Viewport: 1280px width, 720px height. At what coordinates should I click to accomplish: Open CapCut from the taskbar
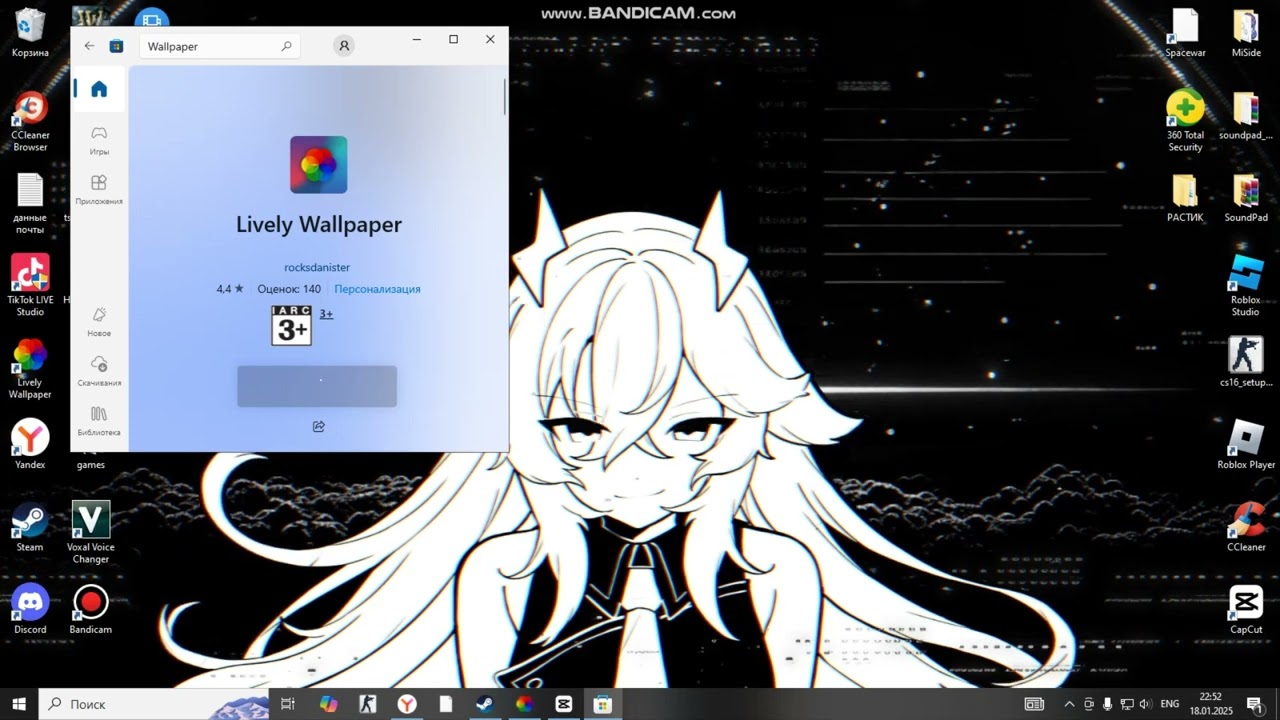[x=563, y=704]
